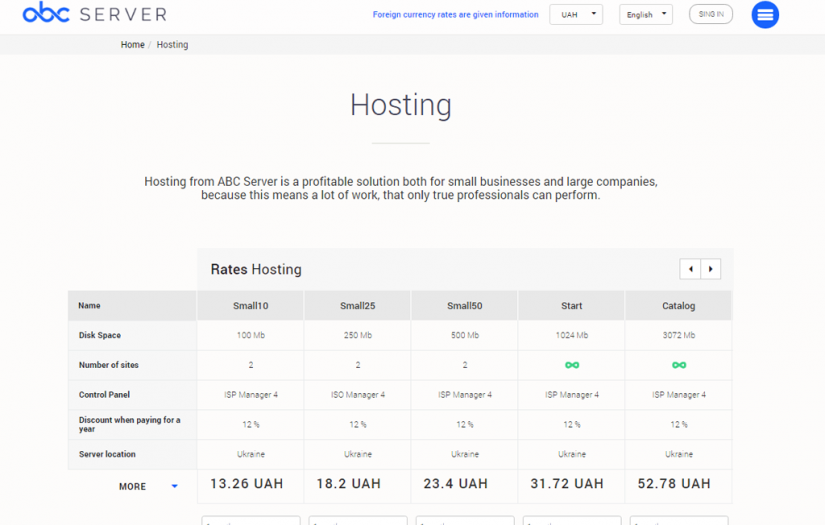Click the previous arrow in Rates Hosting
This screenshot has width=825, height=525.
690,269
